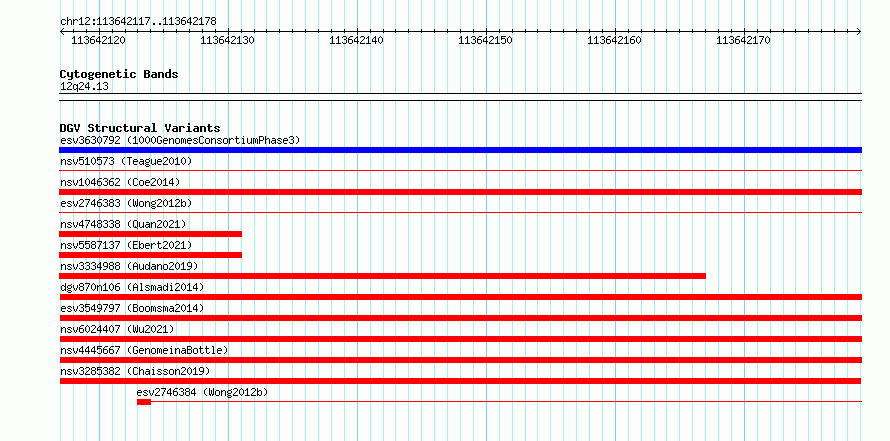890x441 pixels.
Task: Select the 12q24.13 band label
Action: (x=84, y=87)
